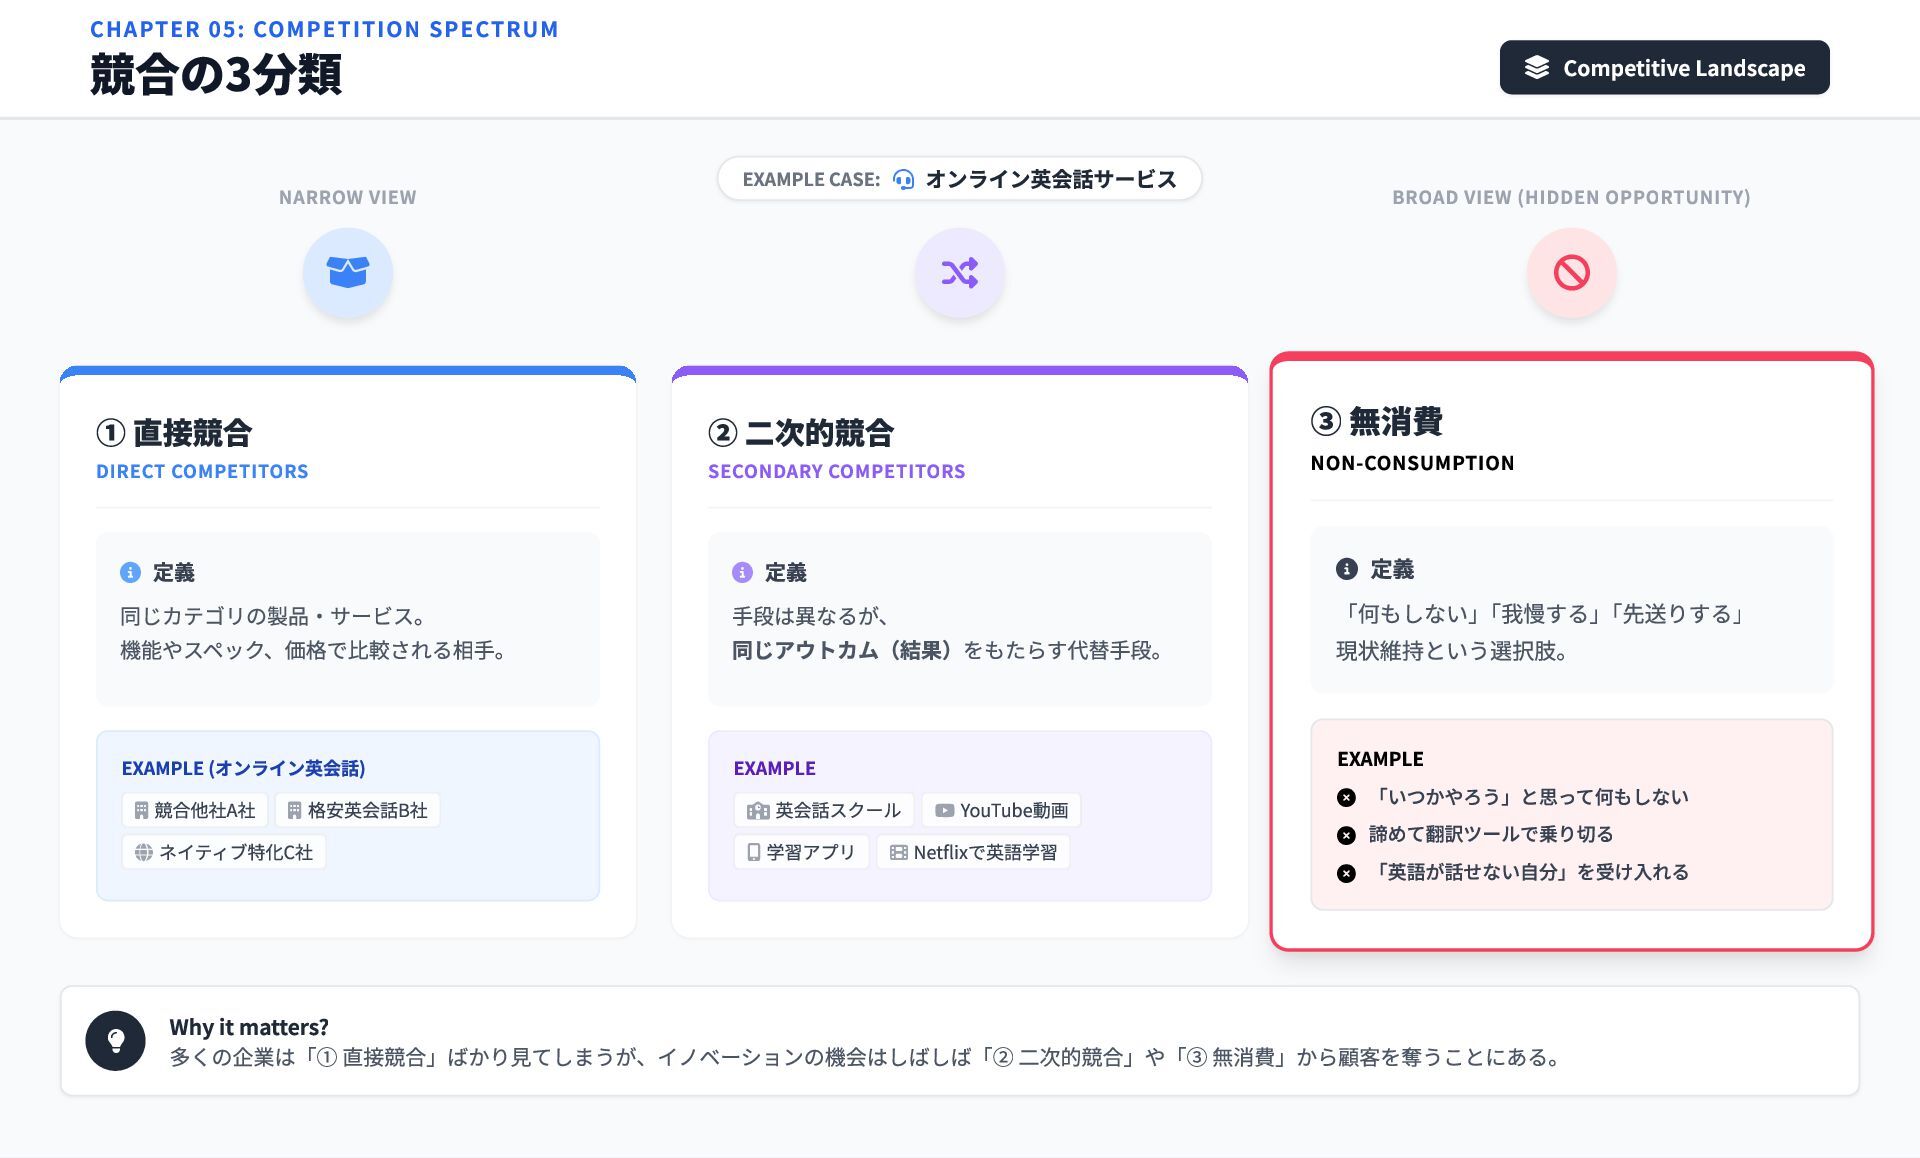Click the ネイティブ特化C社 tag
Viewport: 1920px width, 1158px height.
[224, 852]
